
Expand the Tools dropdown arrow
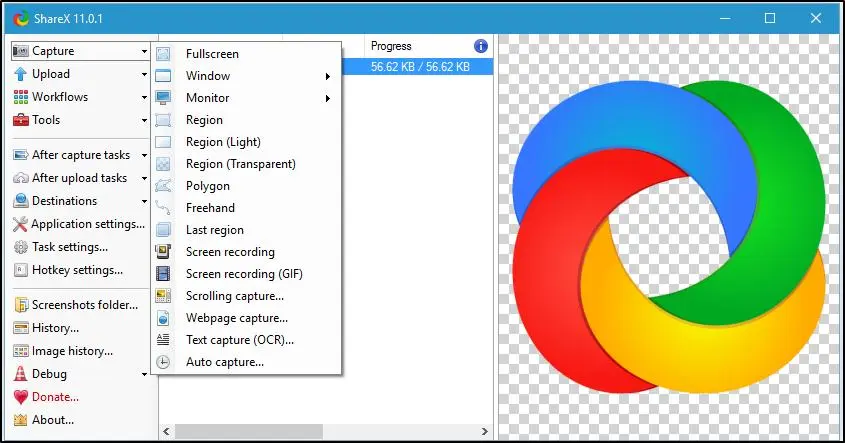[144, 120]
